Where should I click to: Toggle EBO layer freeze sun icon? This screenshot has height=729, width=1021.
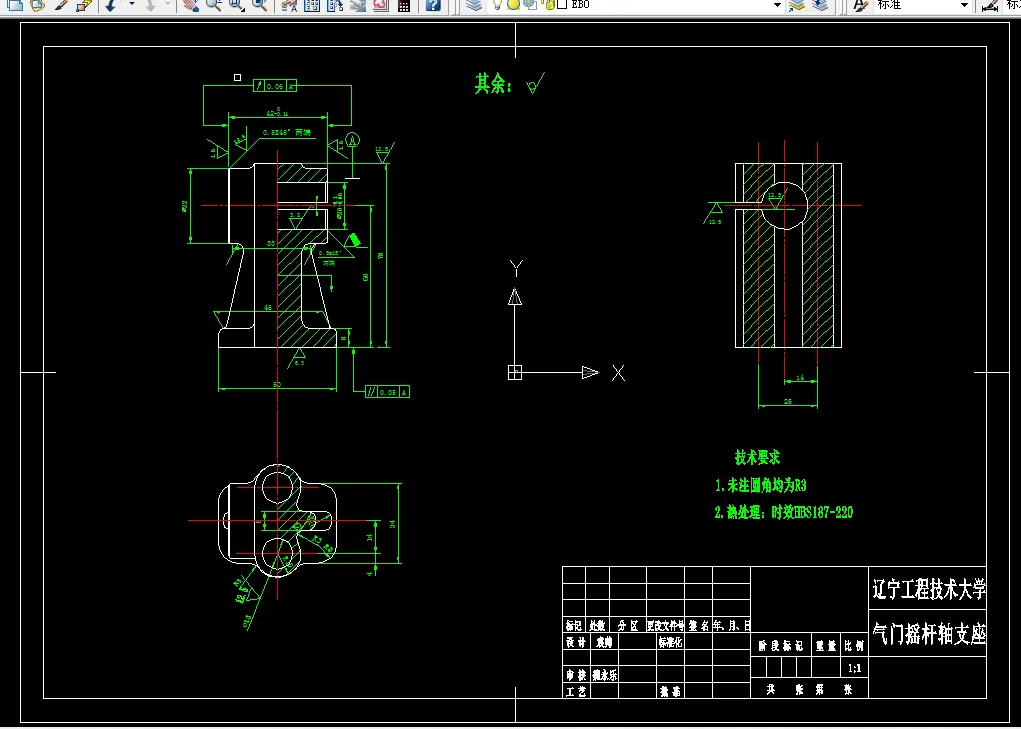[x=514, y=5]
